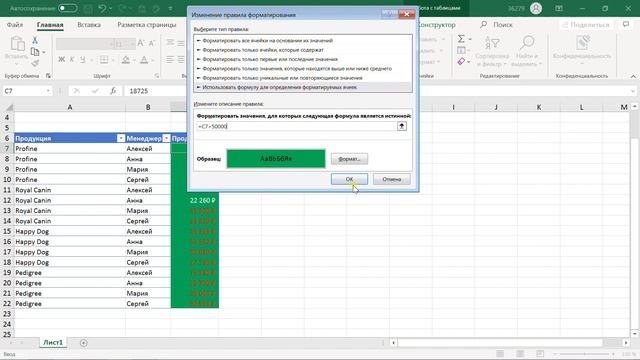Click the Fill Color bucket icon
The width and height of the screenshot is (640, 360).
click(x=126, y=60)
